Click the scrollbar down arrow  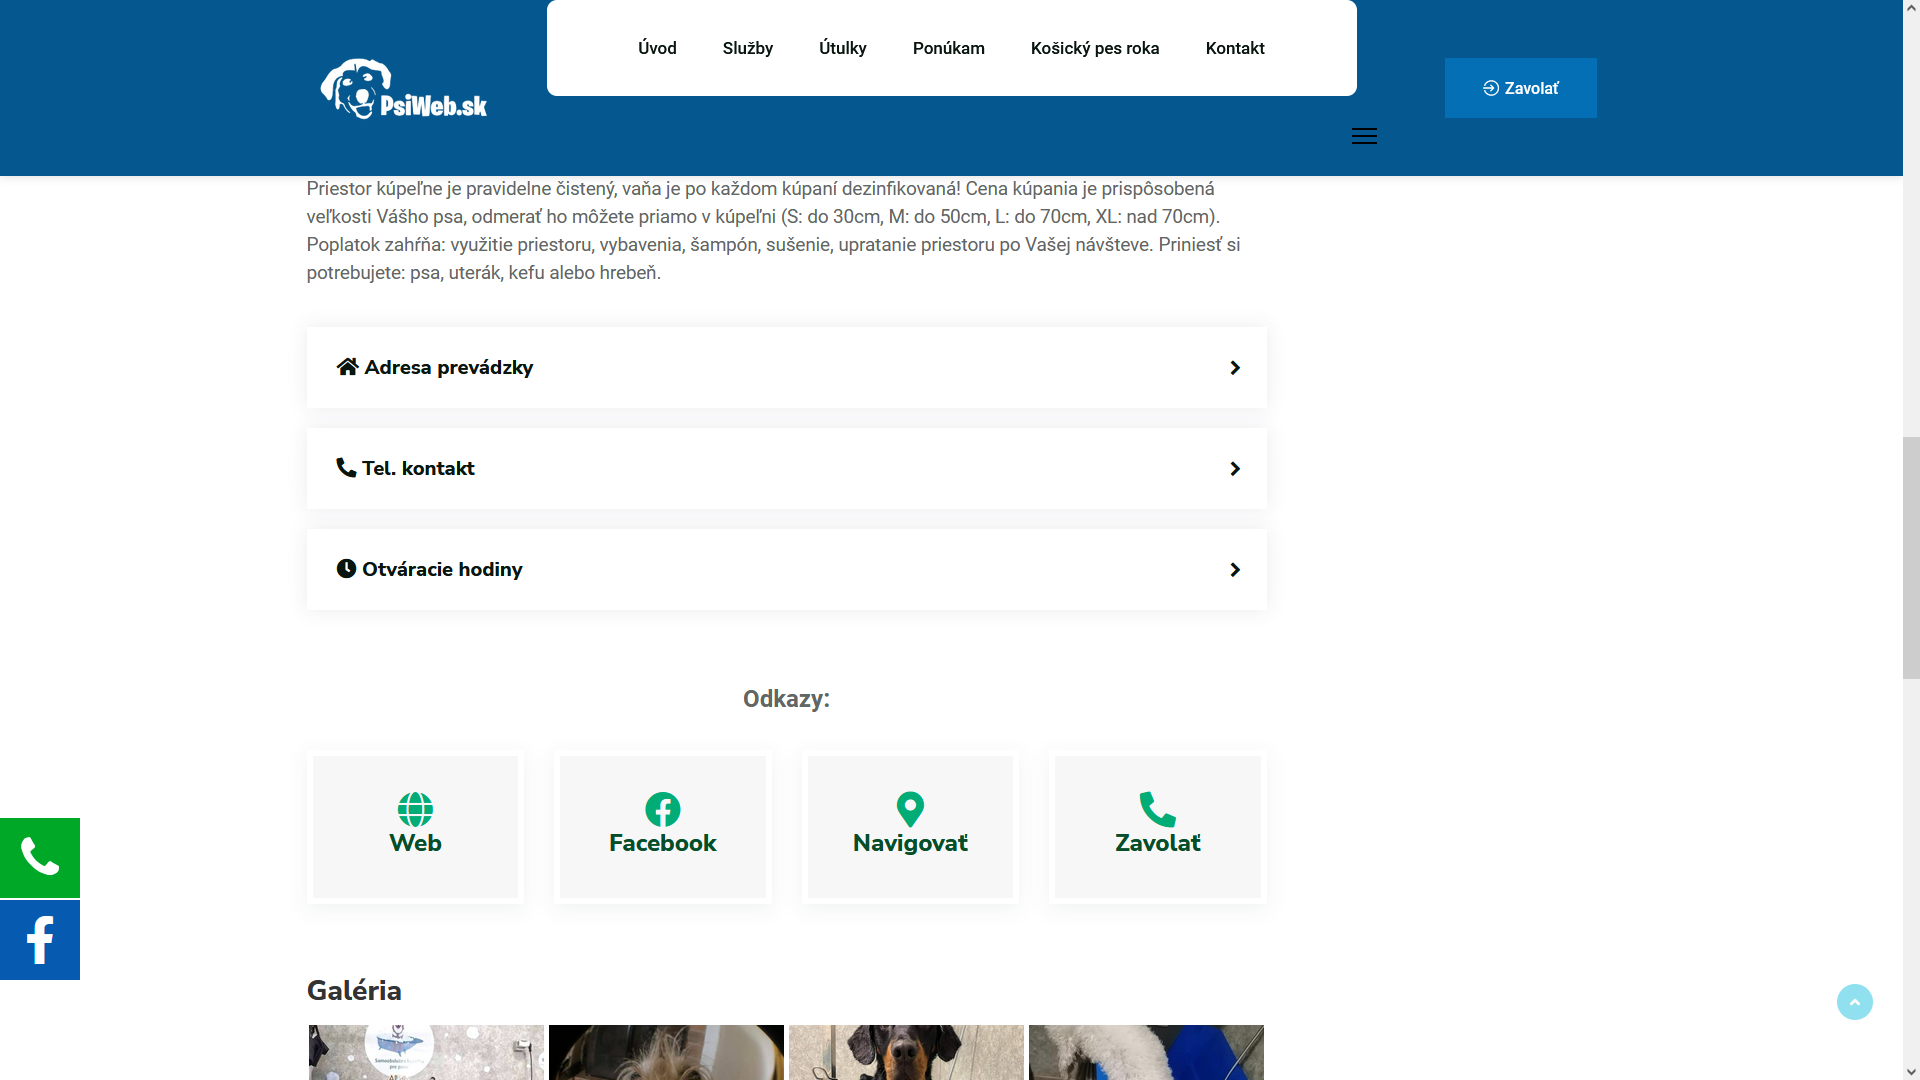pyautogui.click(x=1911, y=1071)
